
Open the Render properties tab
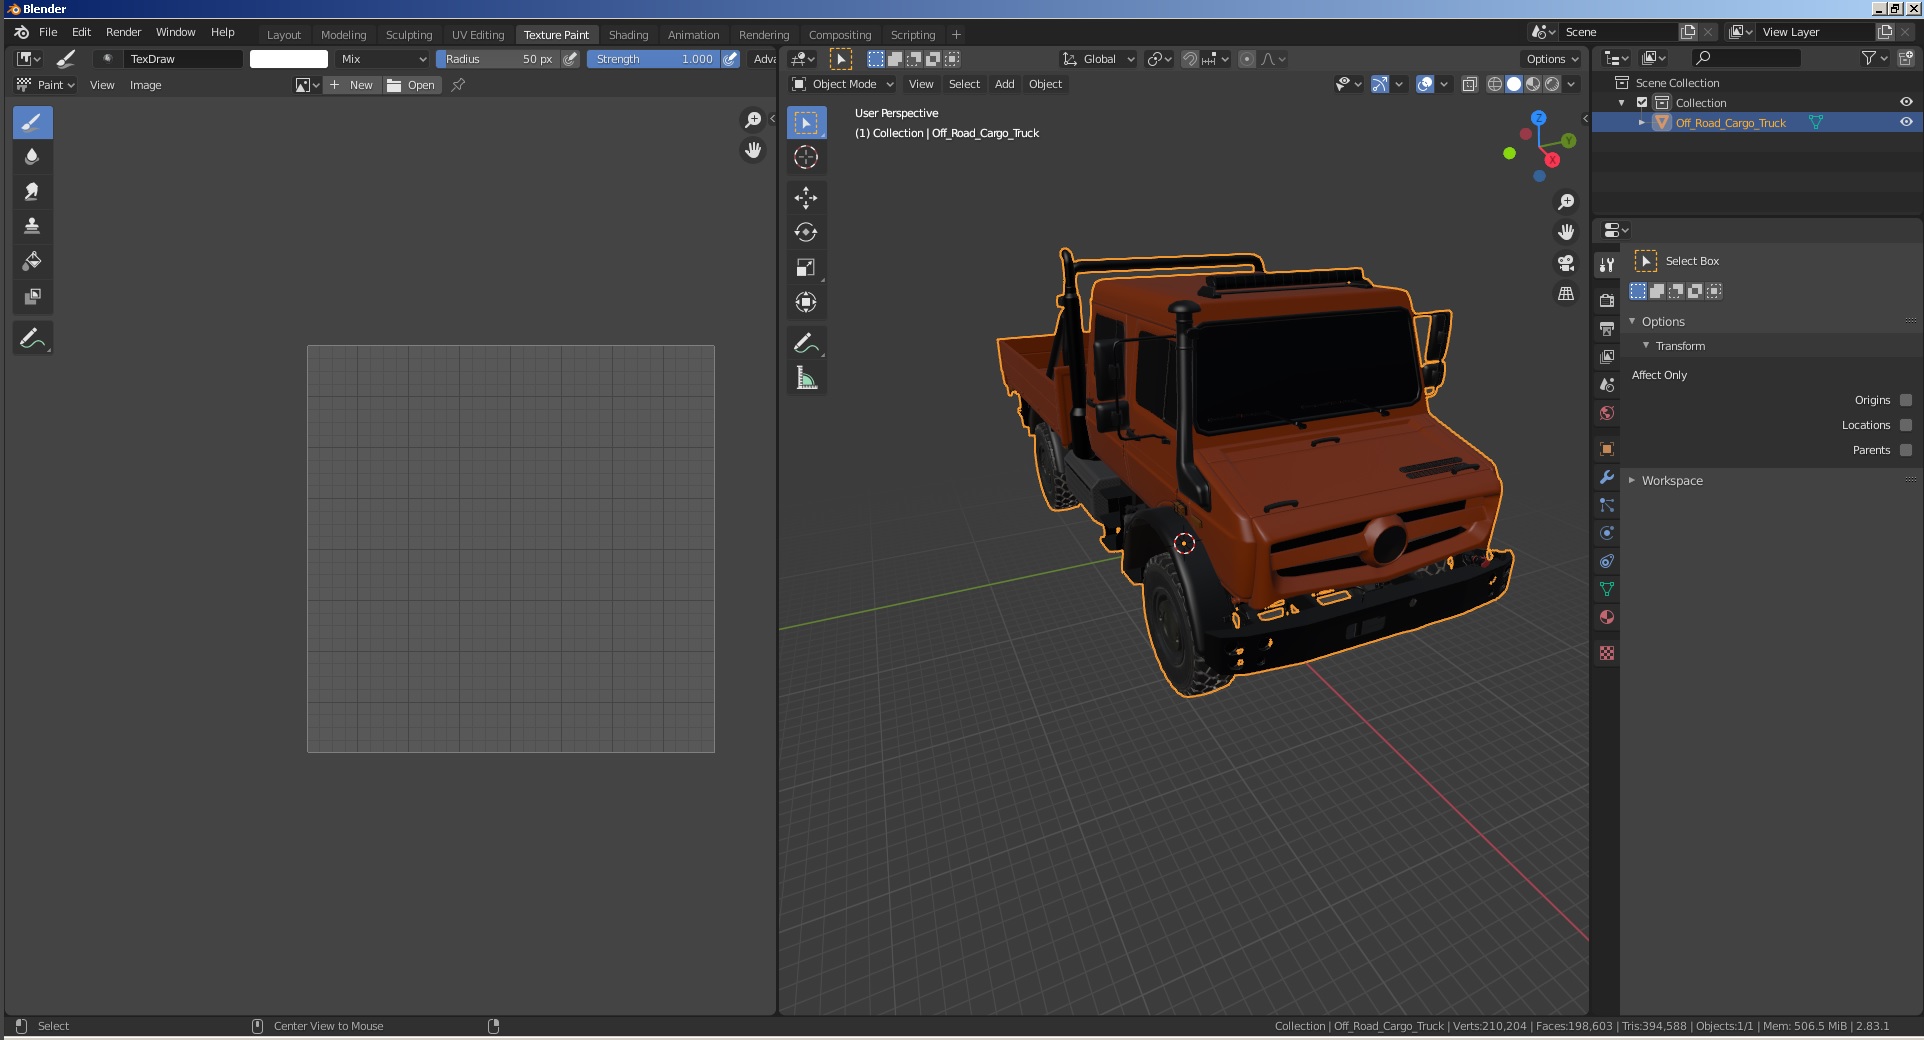pyautogui.click(x=1607, y=300)
